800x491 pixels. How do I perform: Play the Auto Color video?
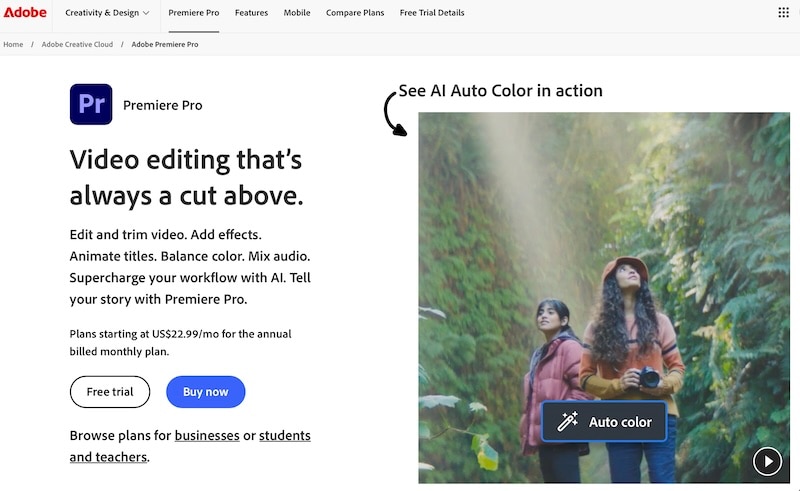click(x=767, y=461)
